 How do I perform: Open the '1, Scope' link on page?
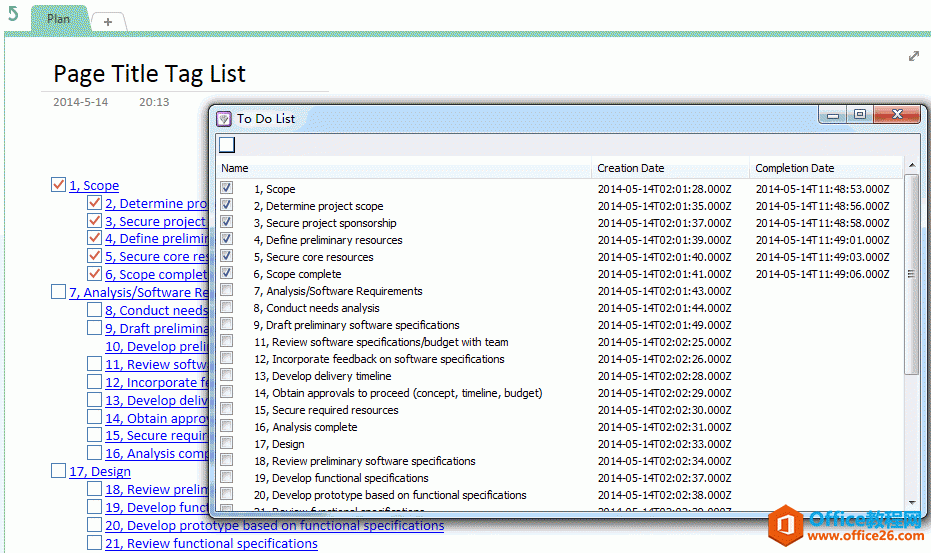pos(94,185)
